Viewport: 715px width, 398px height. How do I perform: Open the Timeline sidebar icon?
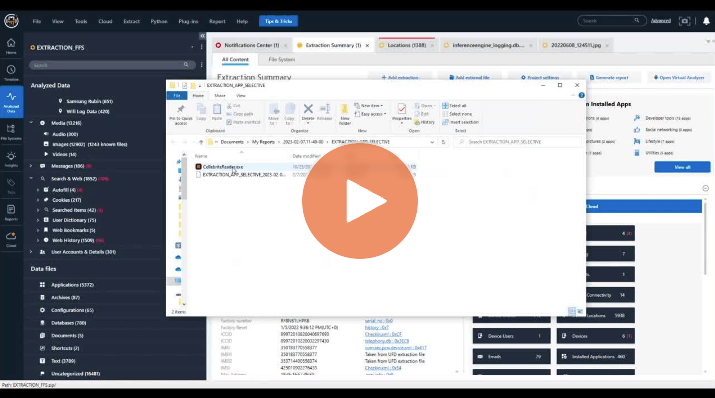pyautogui.click(x=11, y=72)
